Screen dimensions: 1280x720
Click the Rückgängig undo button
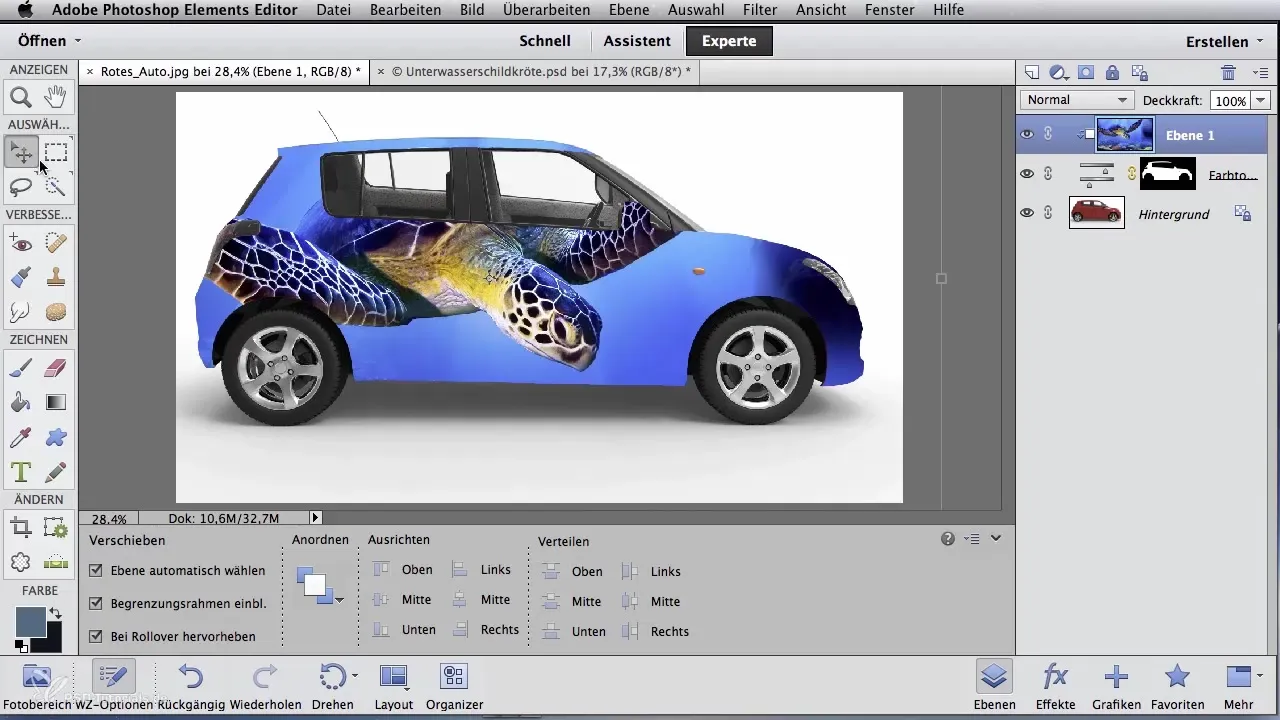click(x=190, y=677)
